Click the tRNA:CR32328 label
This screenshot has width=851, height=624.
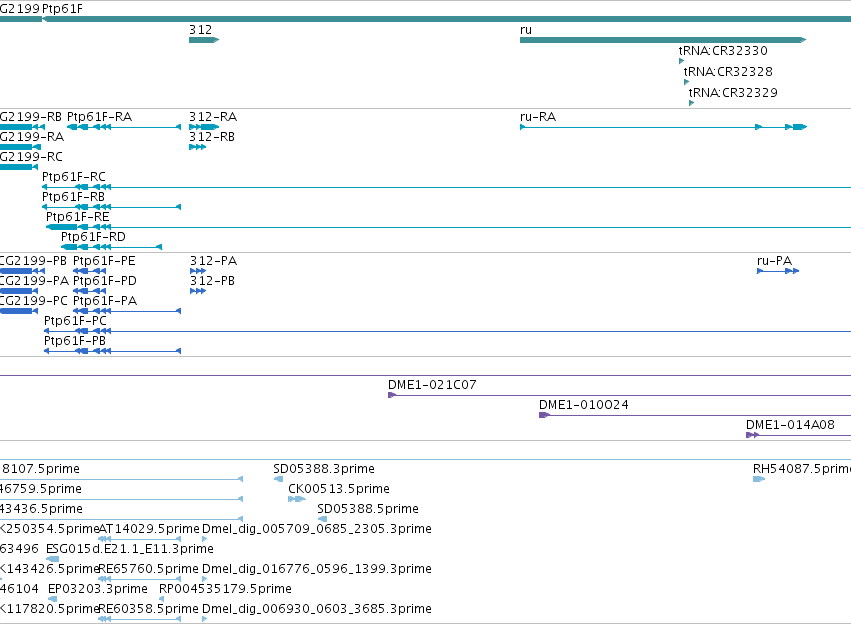point(728,72)
